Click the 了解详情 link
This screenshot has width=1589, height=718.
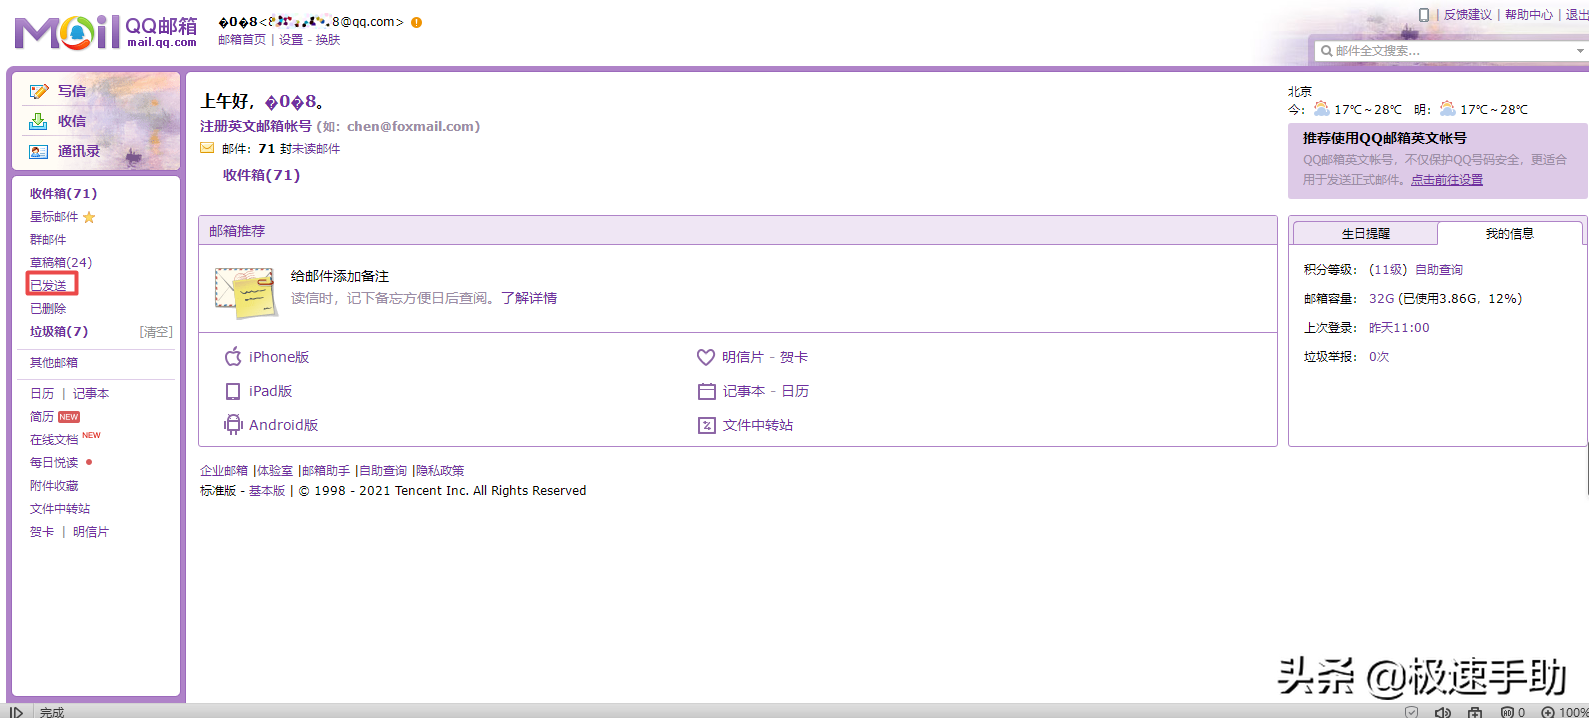pos(529,298)
